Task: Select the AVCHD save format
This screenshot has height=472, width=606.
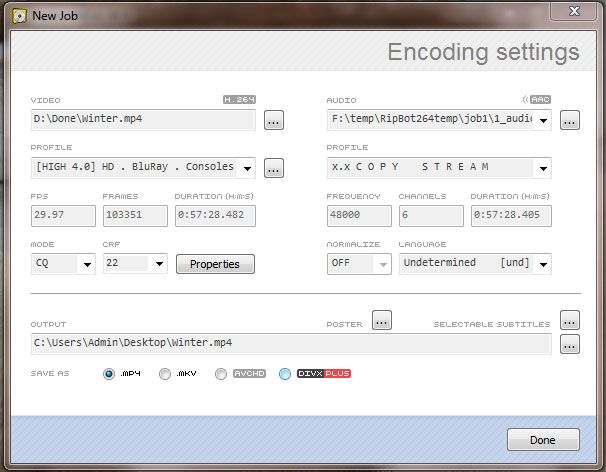Action: pos(222,374)
